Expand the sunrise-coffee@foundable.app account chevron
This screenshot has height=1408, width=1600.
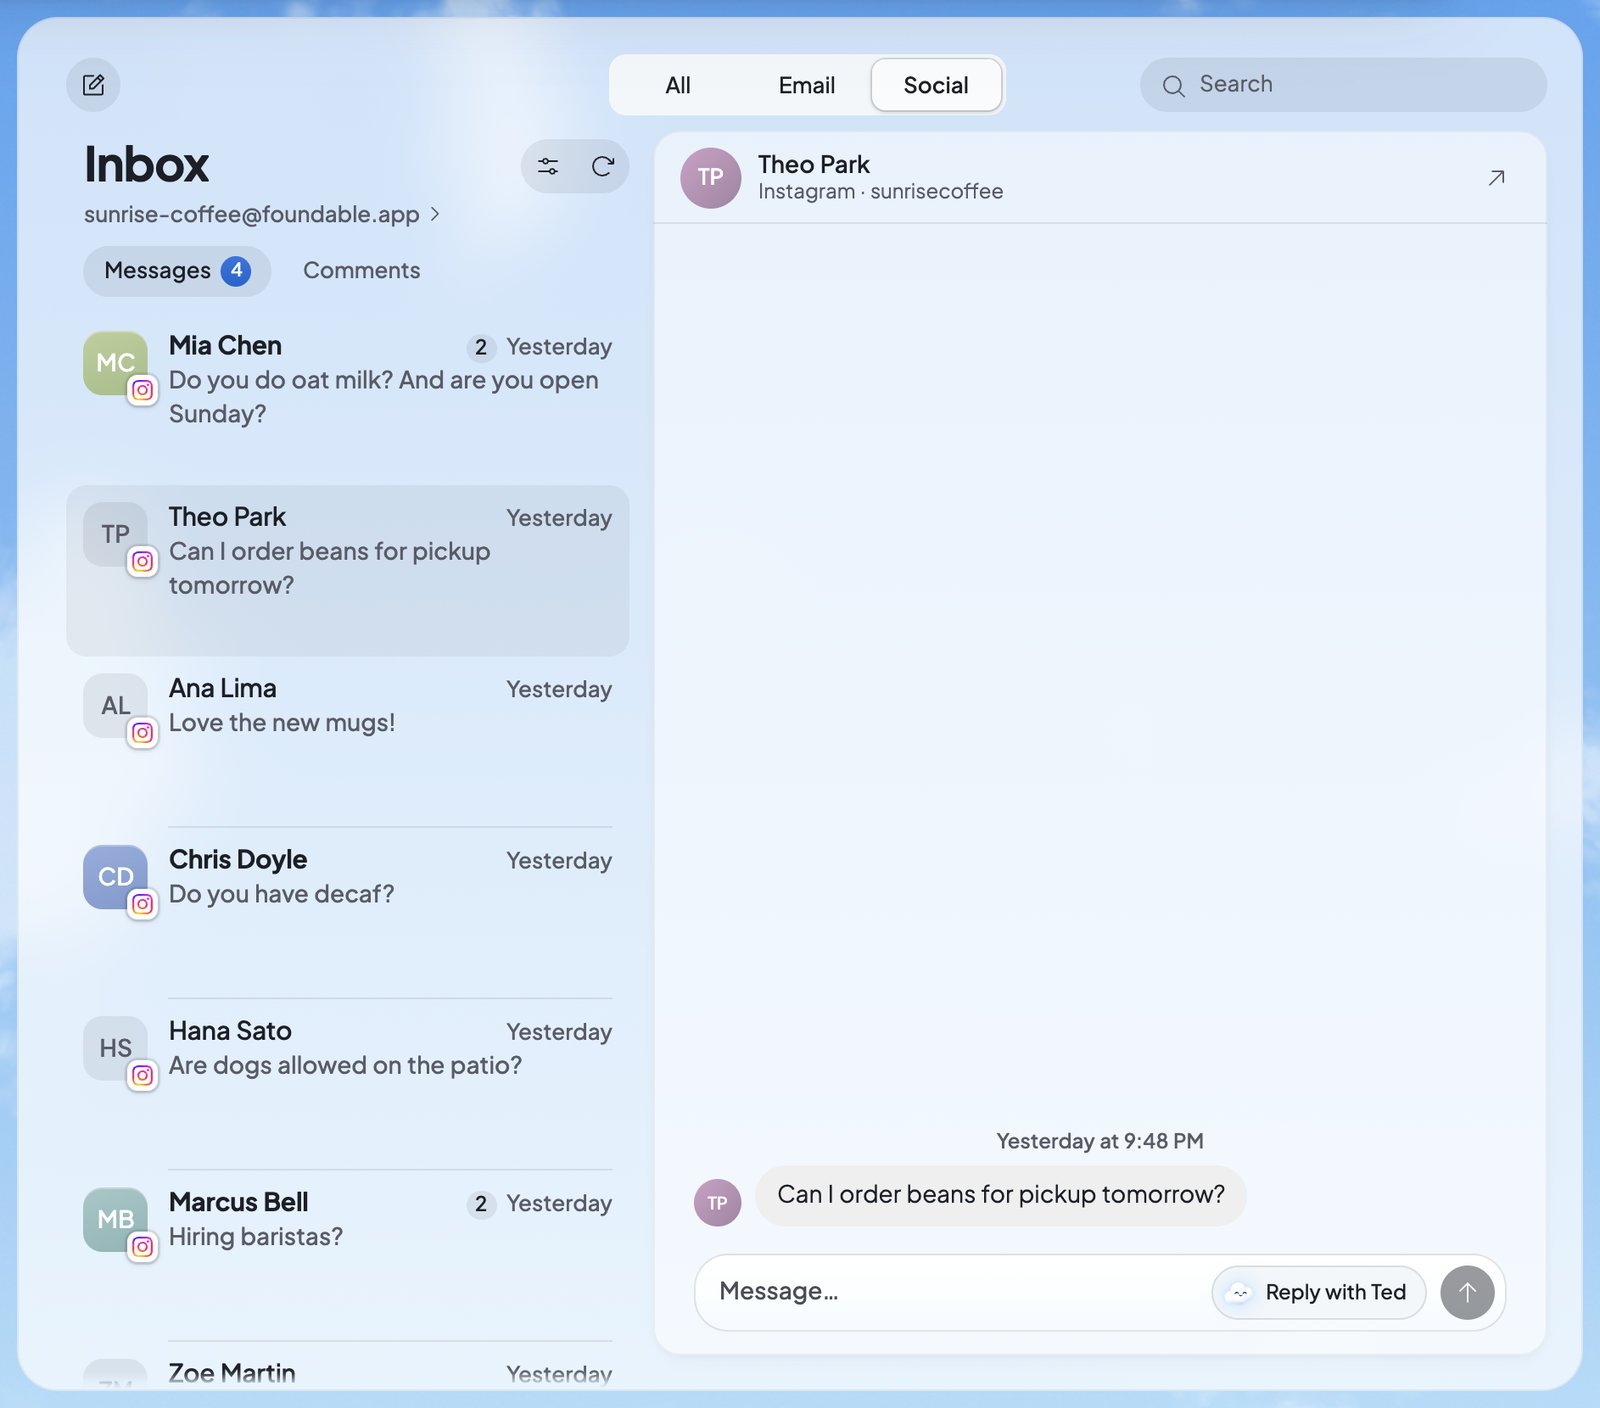click(x=434, y=214)
